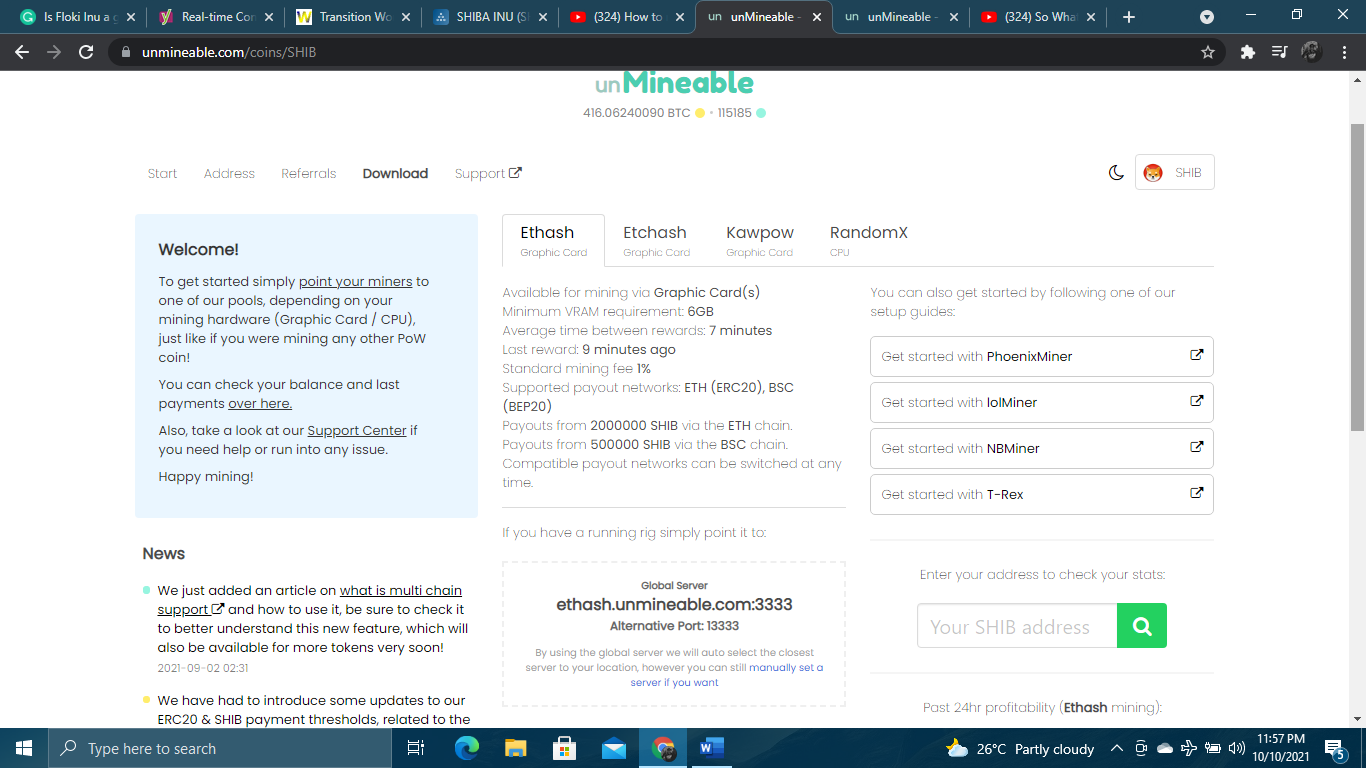Click the green search magnifier button
Viewport: 1366px width, 768px height.
click(x=1142, y=626)
